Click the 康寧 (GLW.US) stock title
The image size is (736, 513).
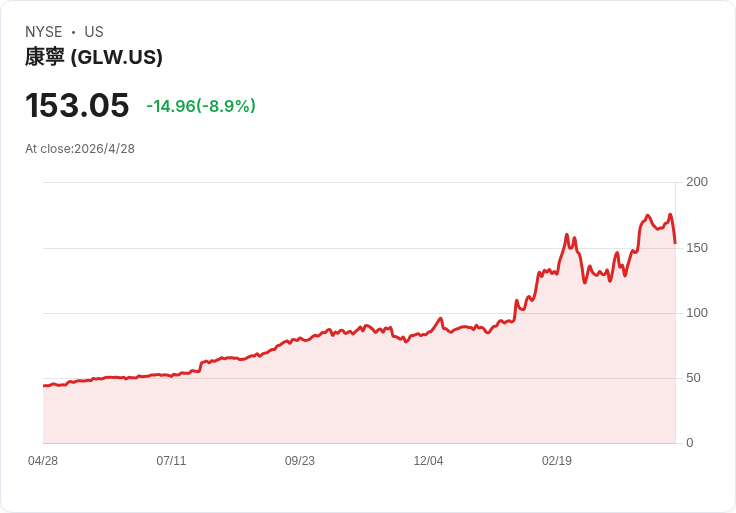click(x=94, y=57)
